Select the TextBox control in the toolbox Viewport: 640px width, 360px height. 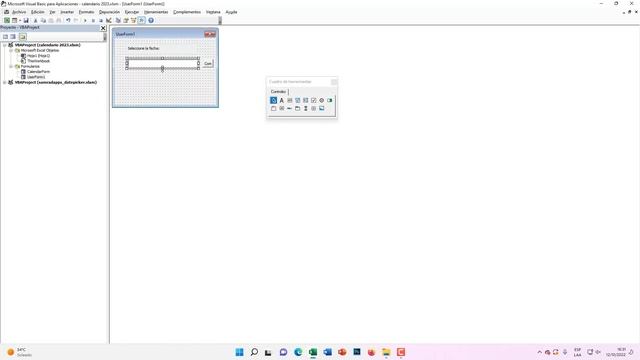(289, 100)
